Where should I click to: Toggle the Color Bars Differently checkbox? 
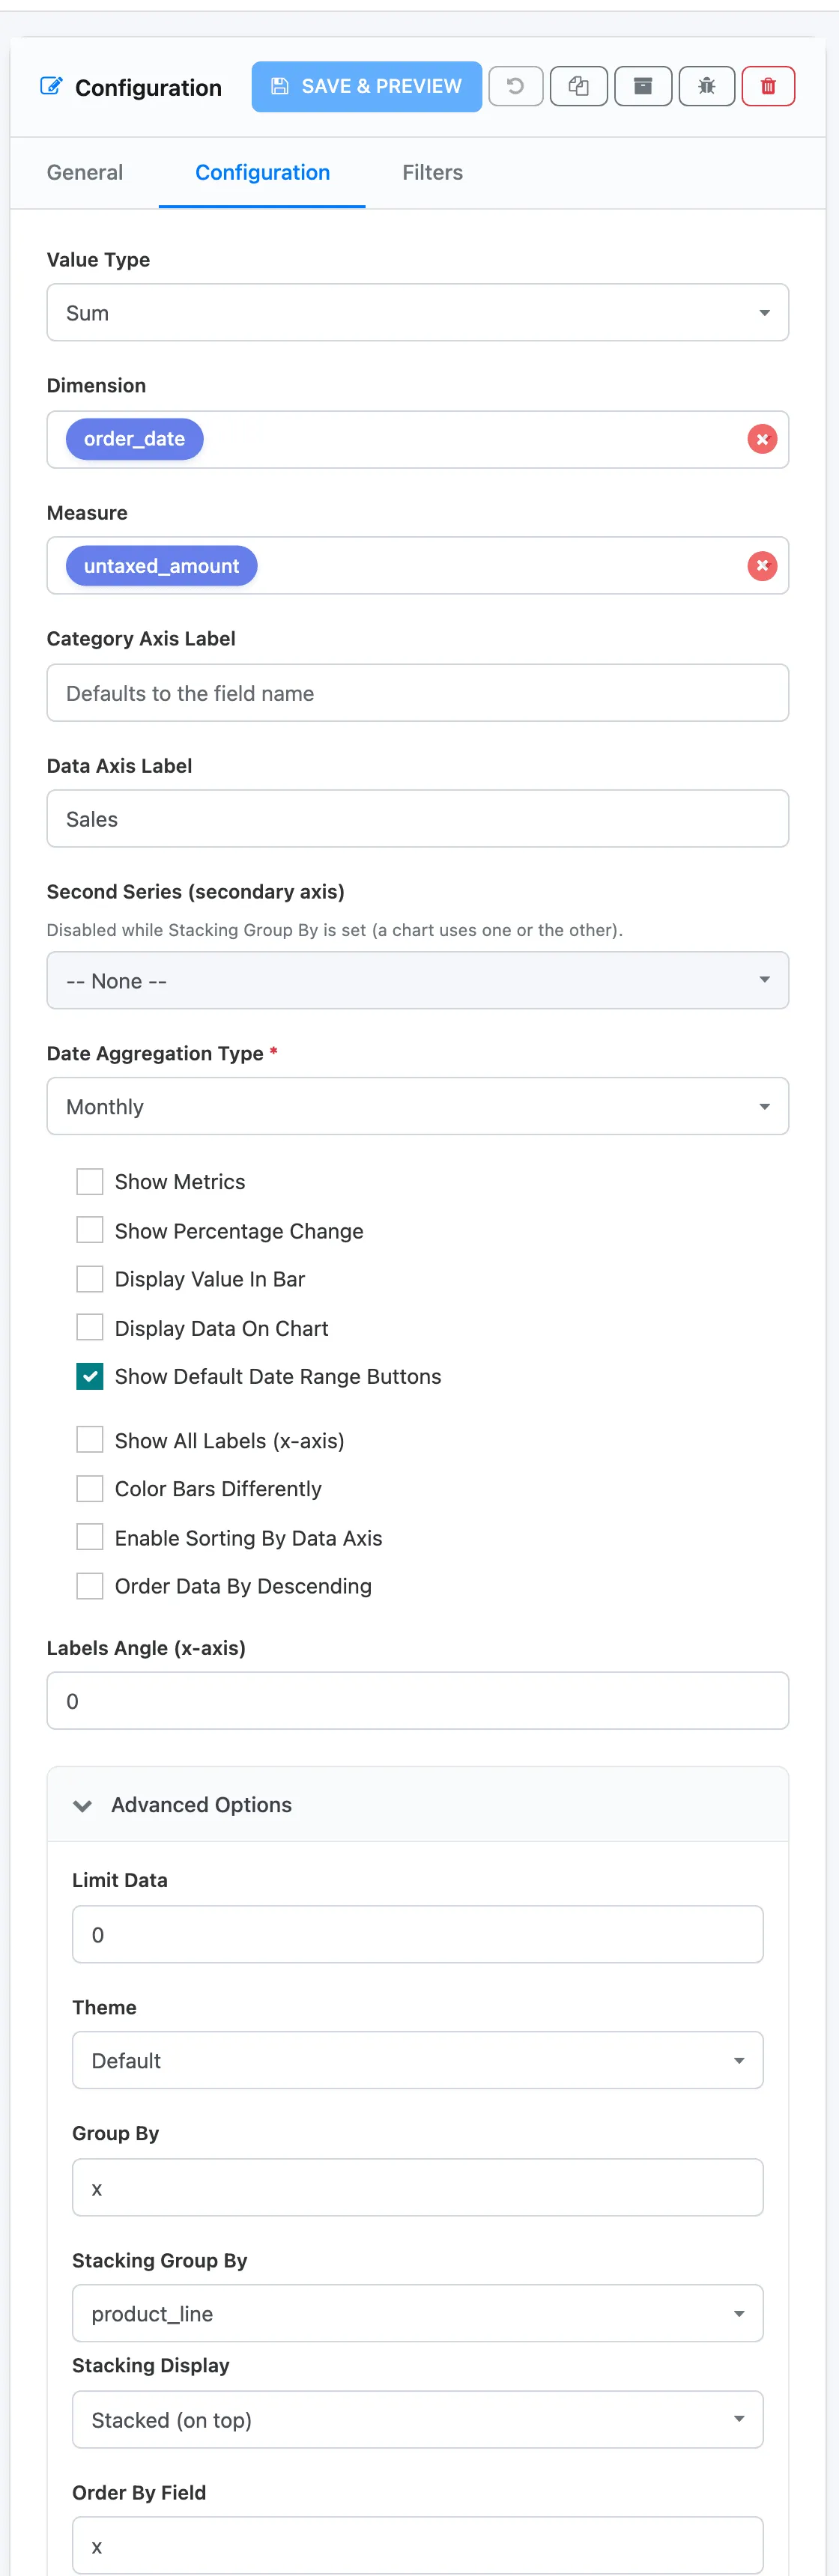(90, 1489)
